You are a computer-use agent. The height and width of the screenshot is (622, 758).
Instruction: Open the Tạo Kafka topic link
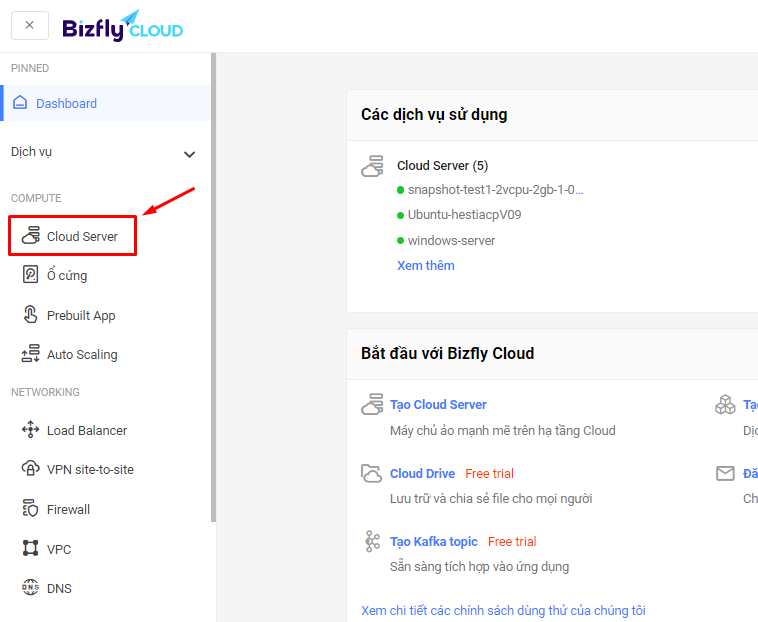pyautogui.click(x=434, y=542)
